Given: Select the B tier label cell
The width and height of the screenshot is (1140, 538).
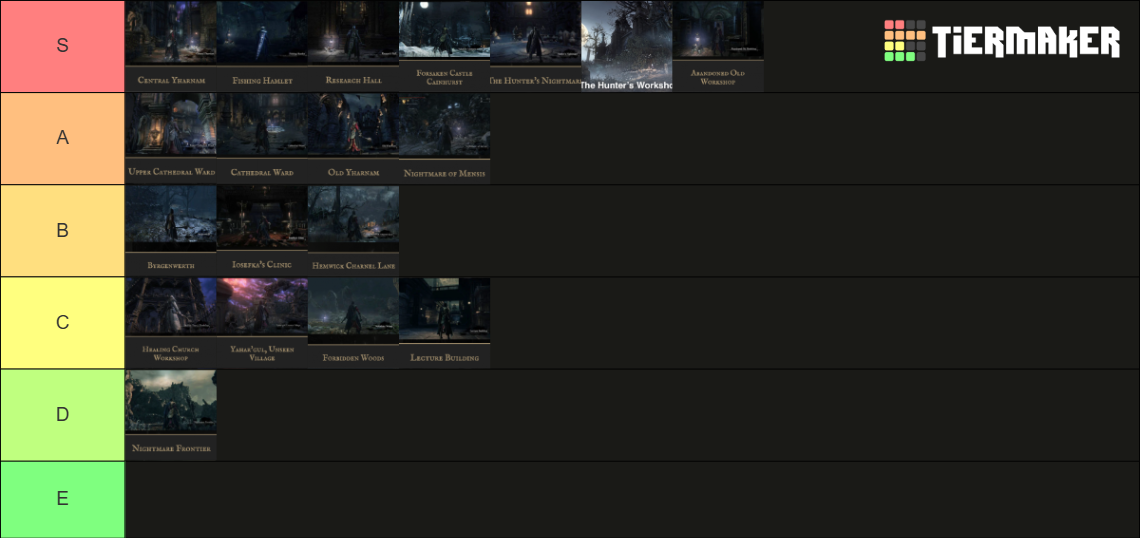Looking at the screenshot, I should coord(63,230).
